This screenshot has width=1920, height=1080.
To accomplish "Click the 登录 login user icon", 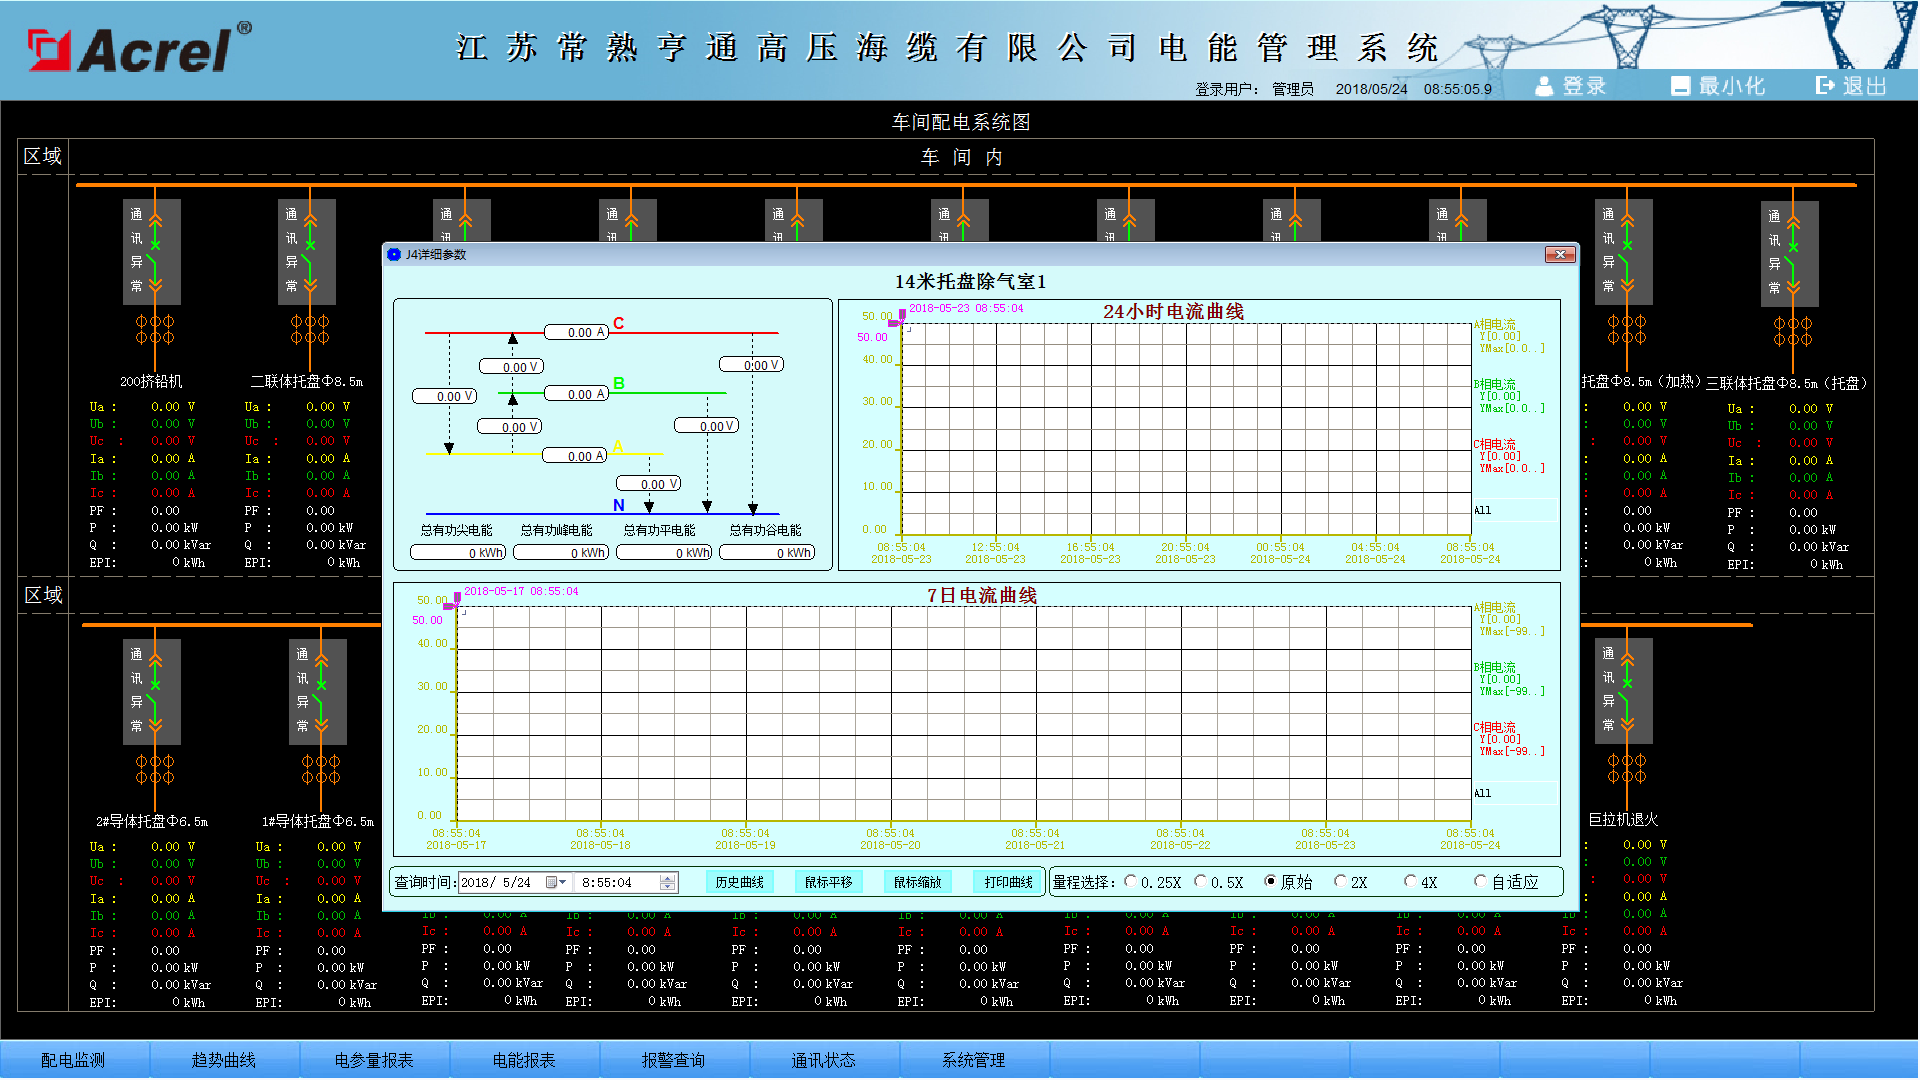I will point(1544,86).
